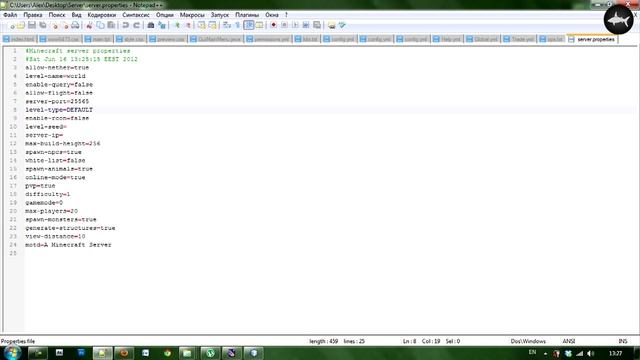Viewport: 640px width, 360px height.
Task: Click the ANSI encoding status field
Action: click(x=569, y=341)
